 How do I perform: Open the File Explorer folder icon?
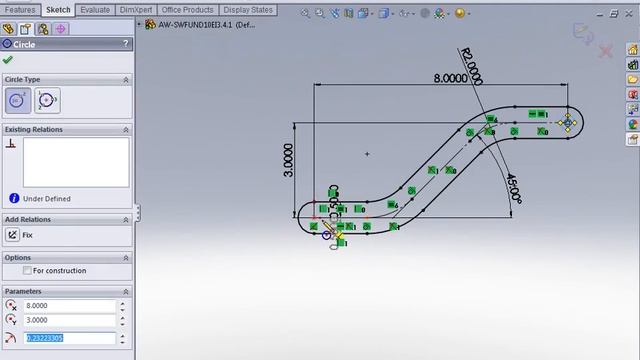[633, 79]
